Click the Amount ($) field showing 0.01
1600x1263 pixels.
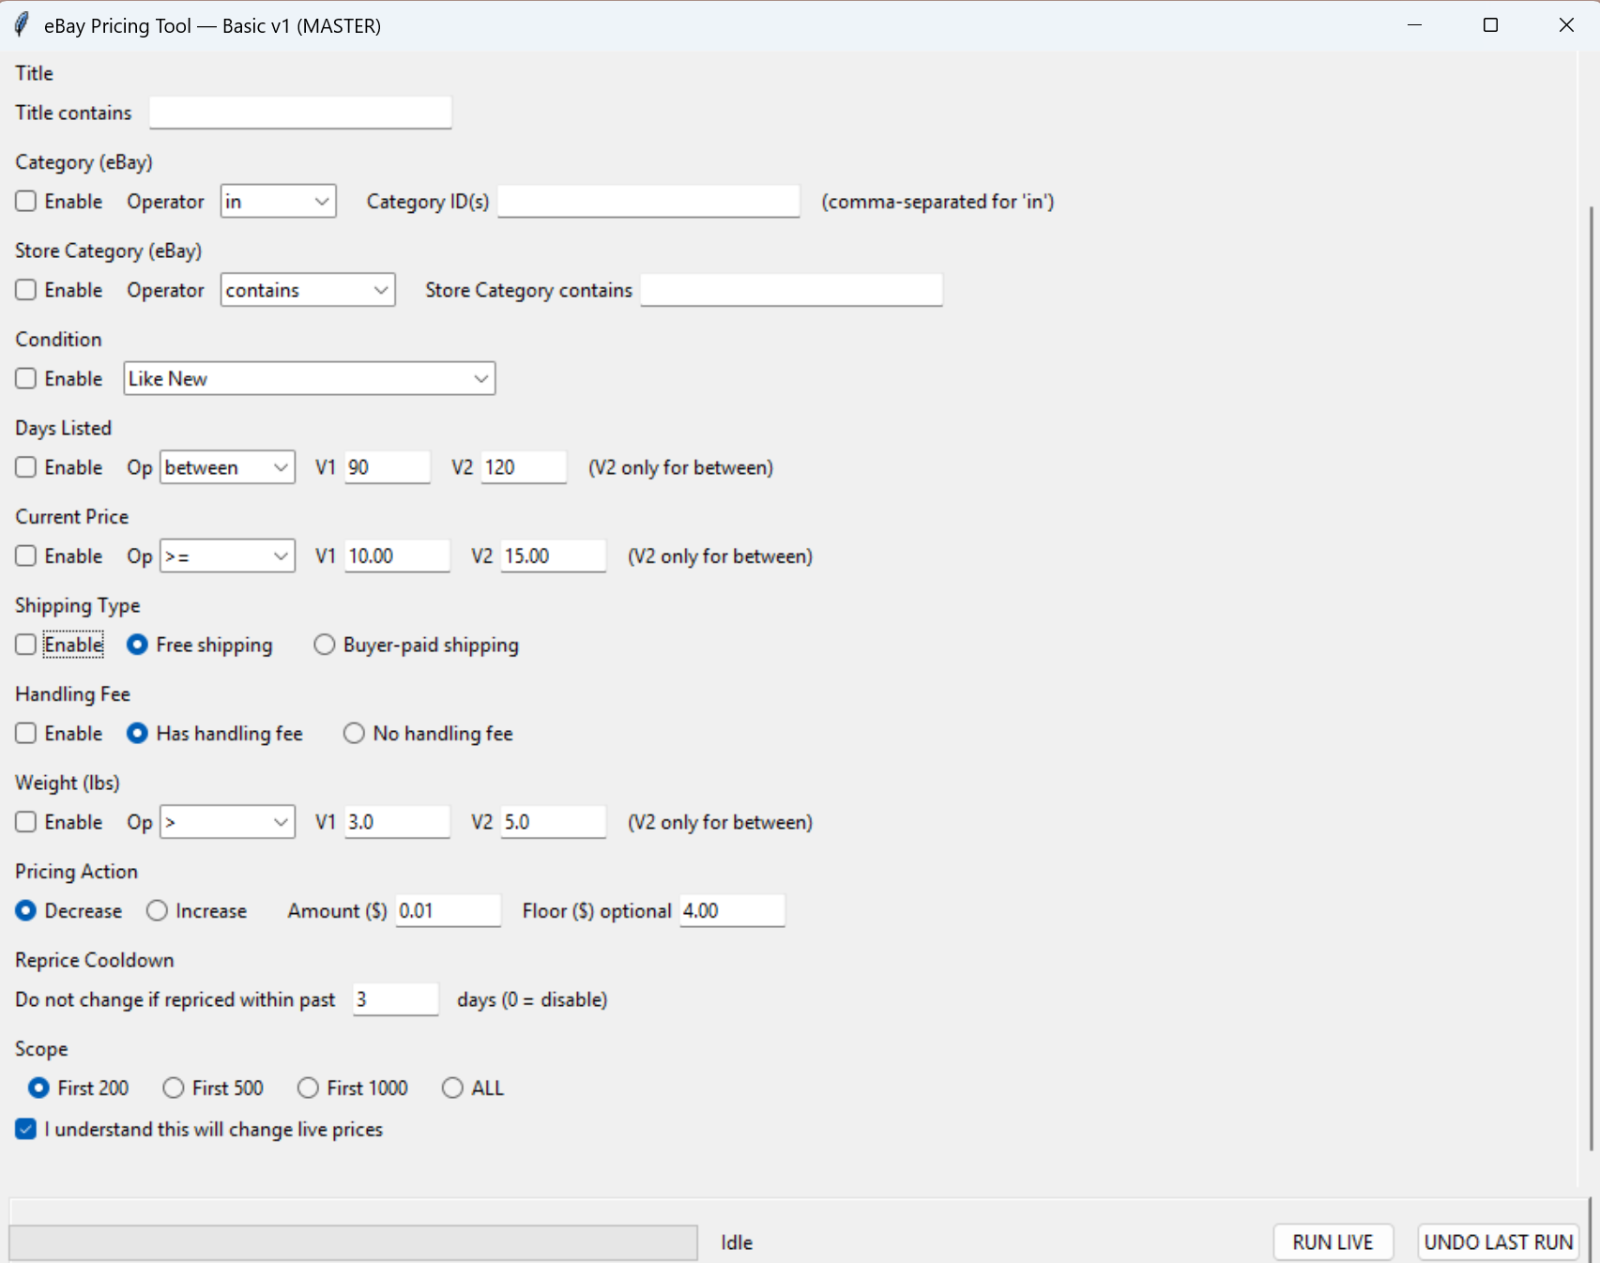[x=448, y=911]
